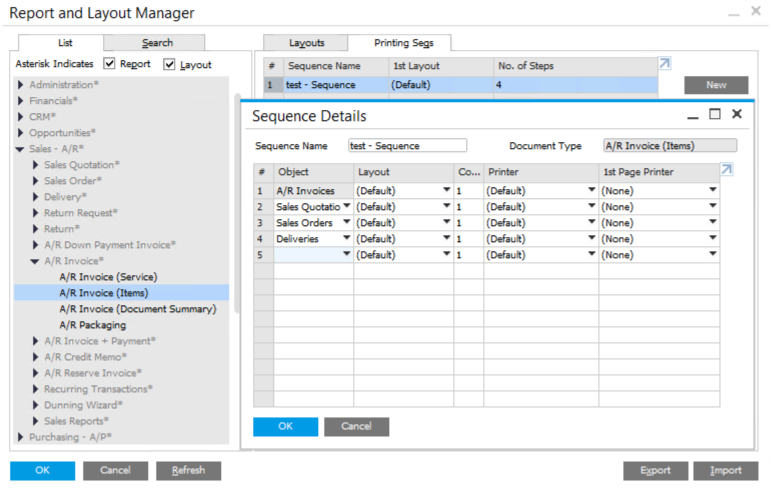Viewport: 771px width, 489px height.
Task: Click the tree list vertical scrollbar
Action: 237,200
